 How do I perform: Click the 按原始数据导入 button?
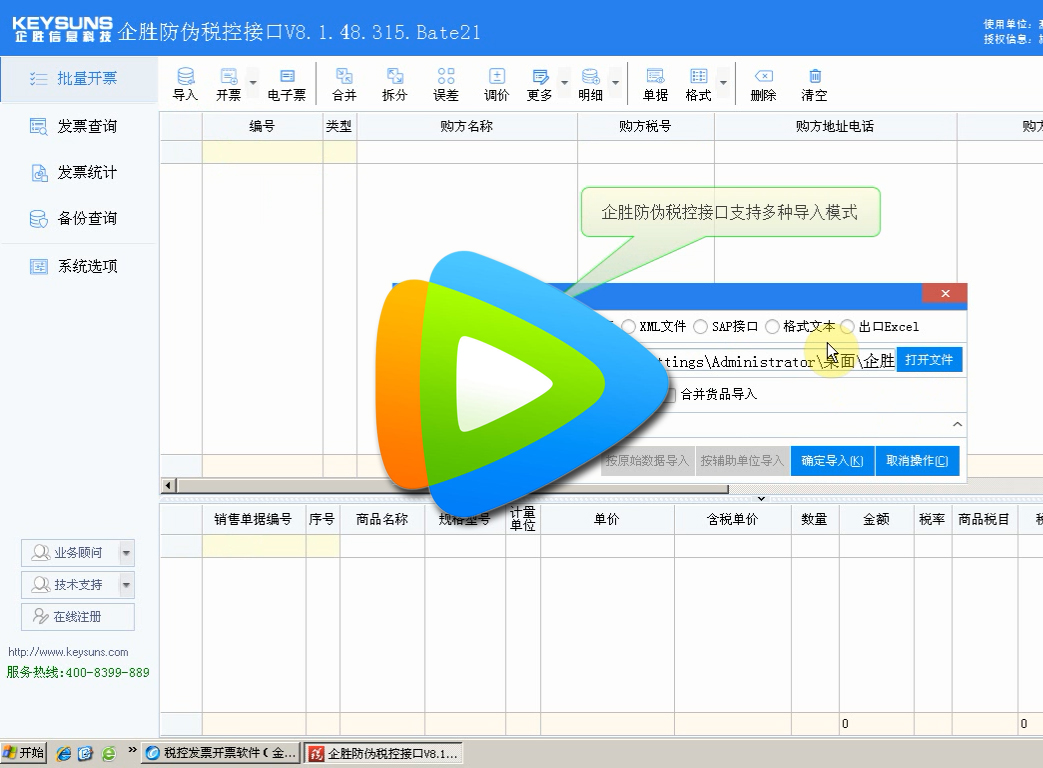[647, 461]
